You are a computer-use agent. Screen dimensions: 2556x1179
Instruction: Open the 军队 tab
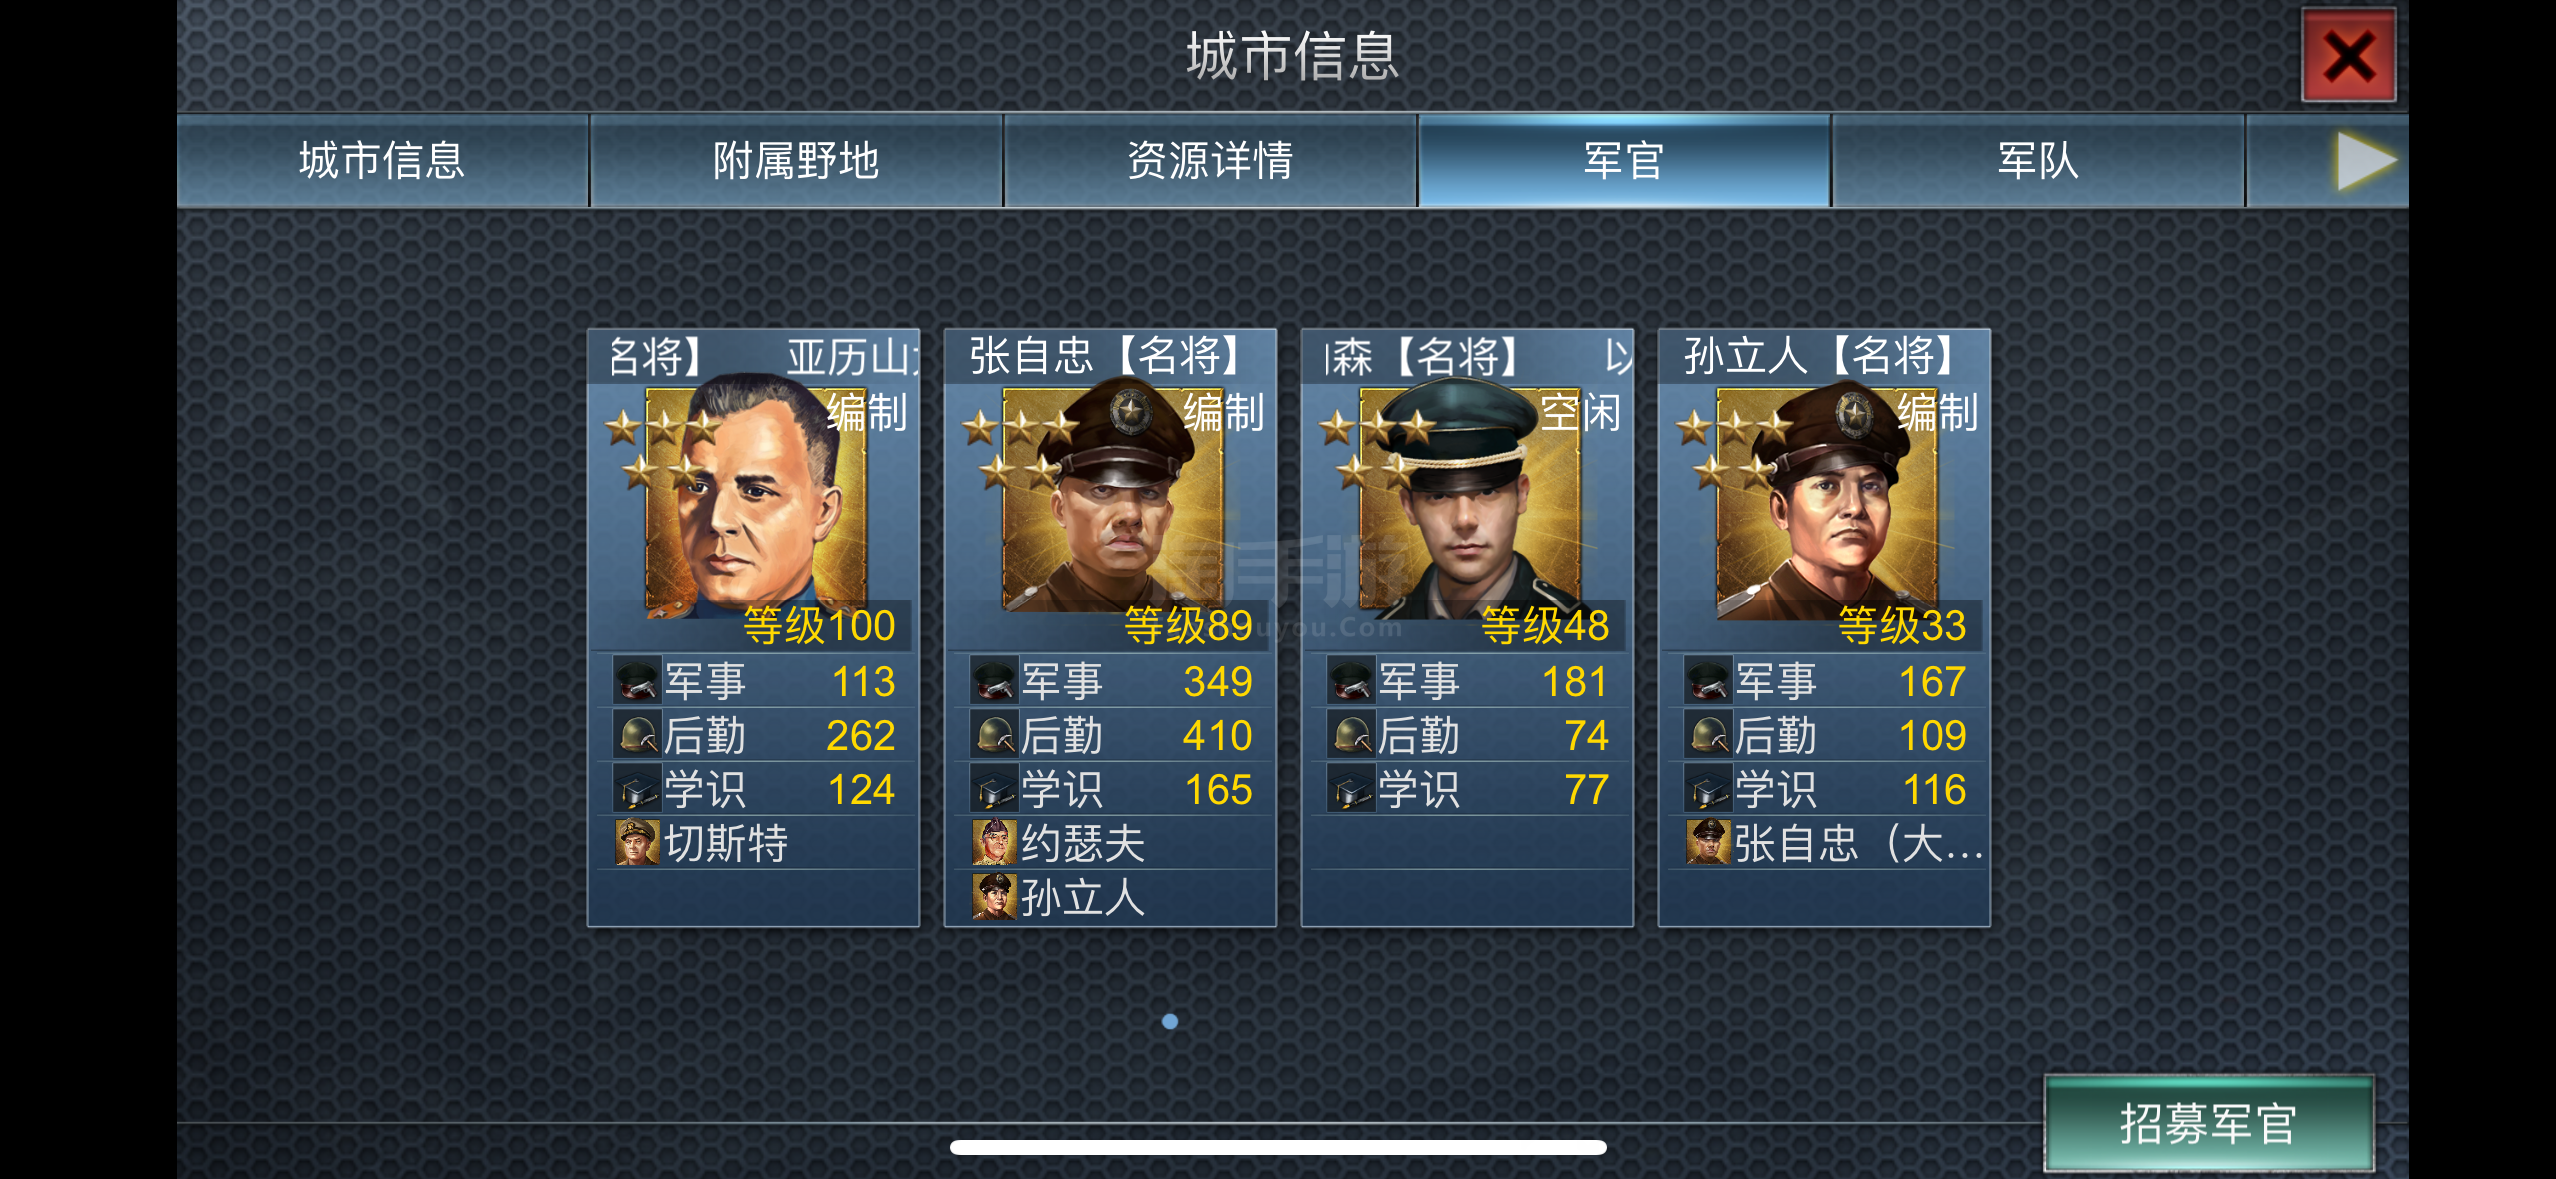tap(2038, 161)
